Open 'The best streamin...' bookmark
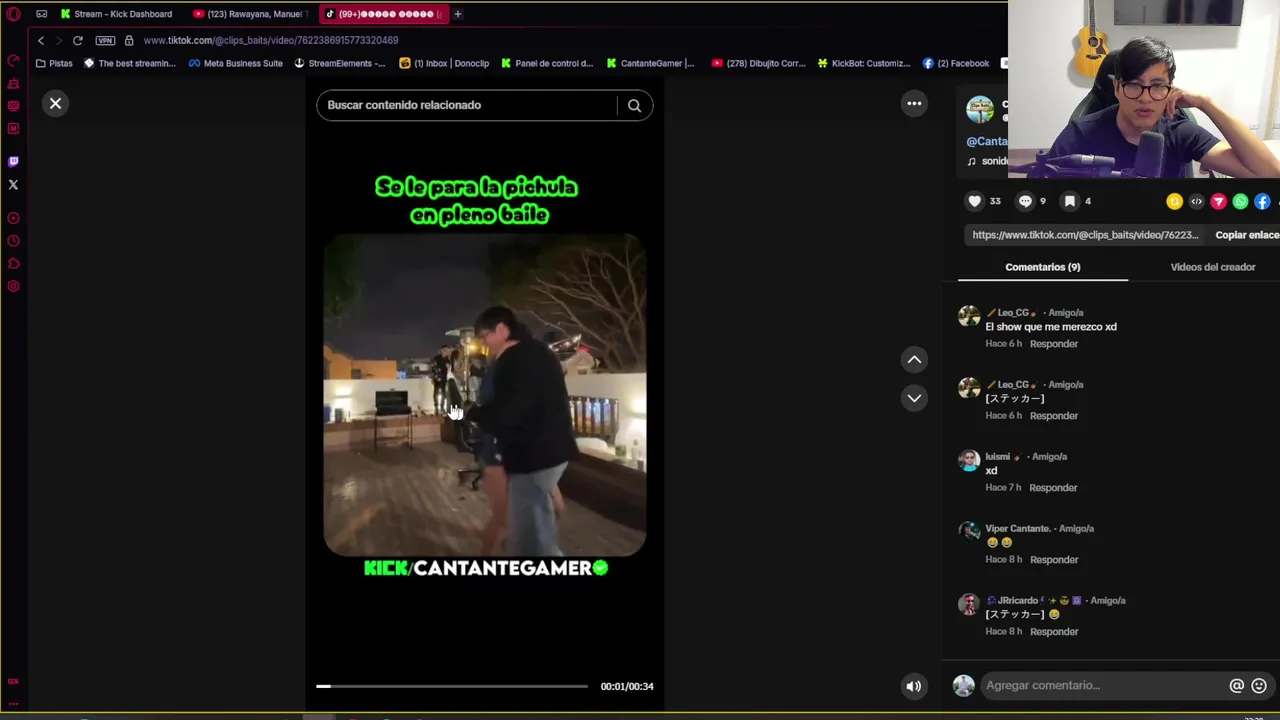 (130, 63)
